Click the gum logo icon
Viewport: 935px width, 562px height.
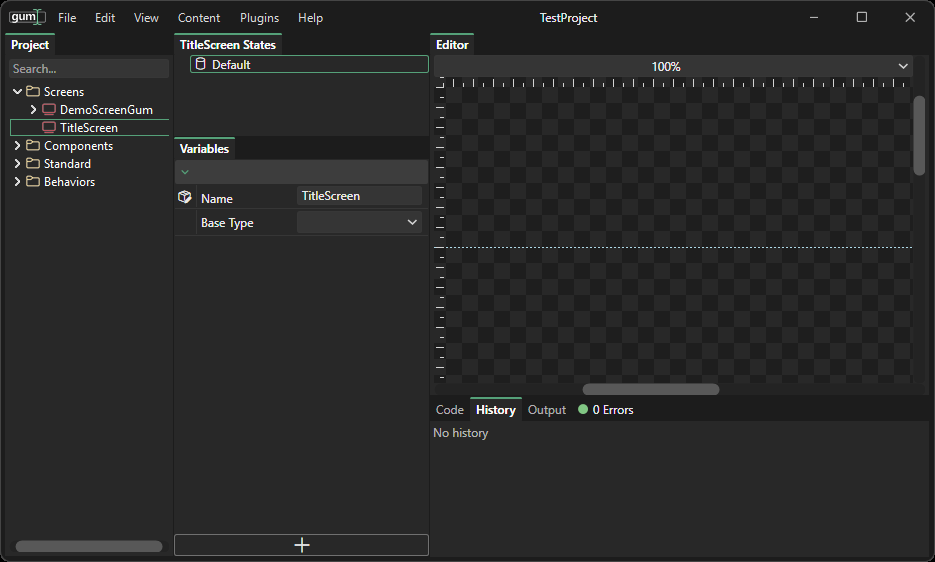click(27, 17)
